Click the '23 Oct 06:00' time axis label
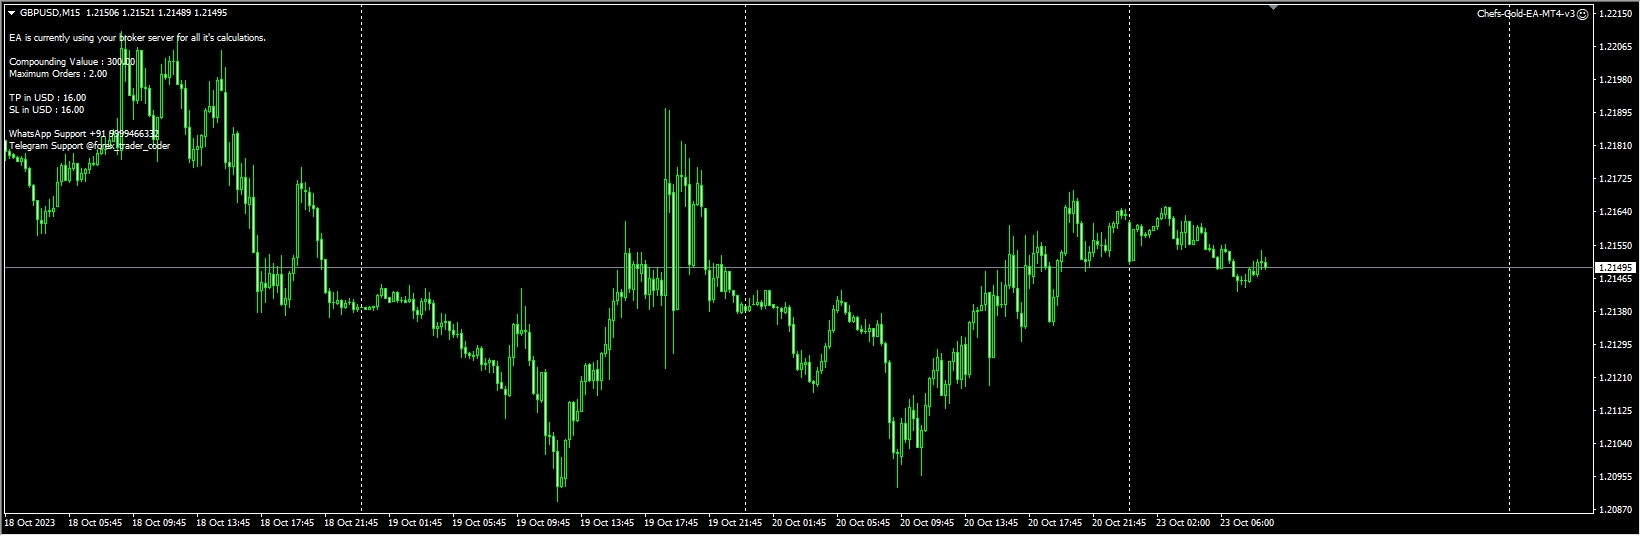This screenshot has height=536, width=1641. click(1248, 522)
